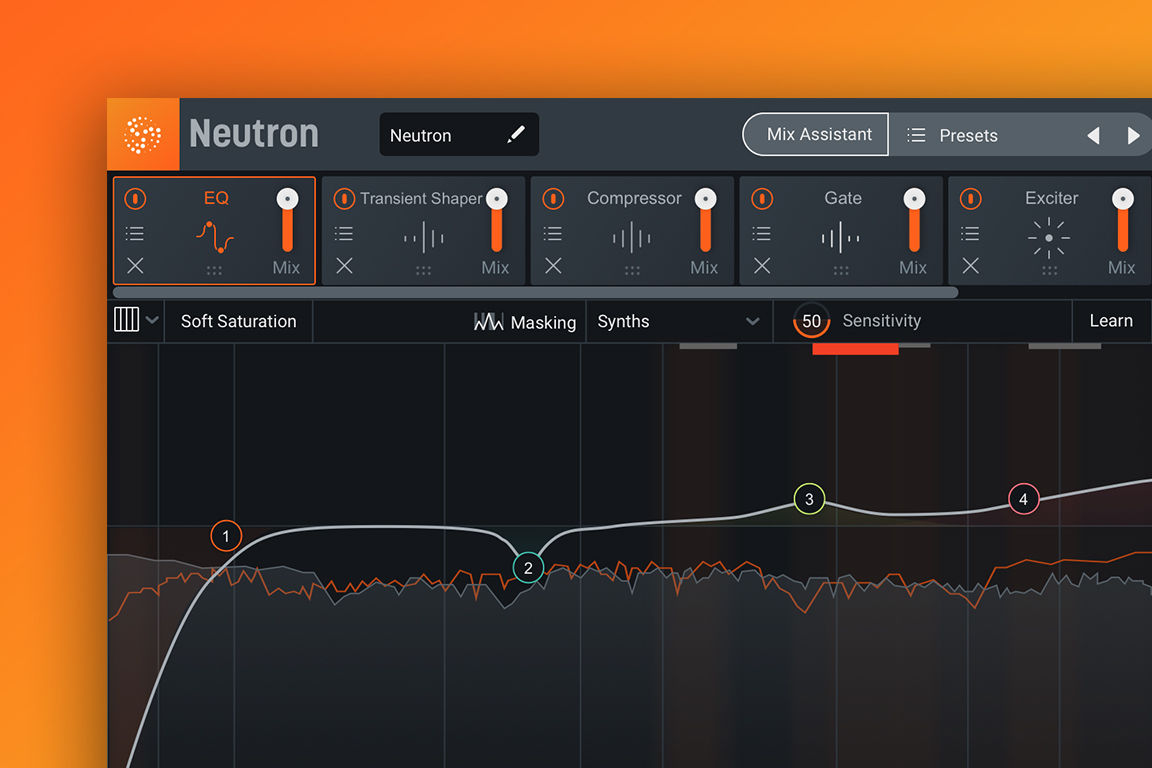Remove the Gate module with X

coord(762,265)
